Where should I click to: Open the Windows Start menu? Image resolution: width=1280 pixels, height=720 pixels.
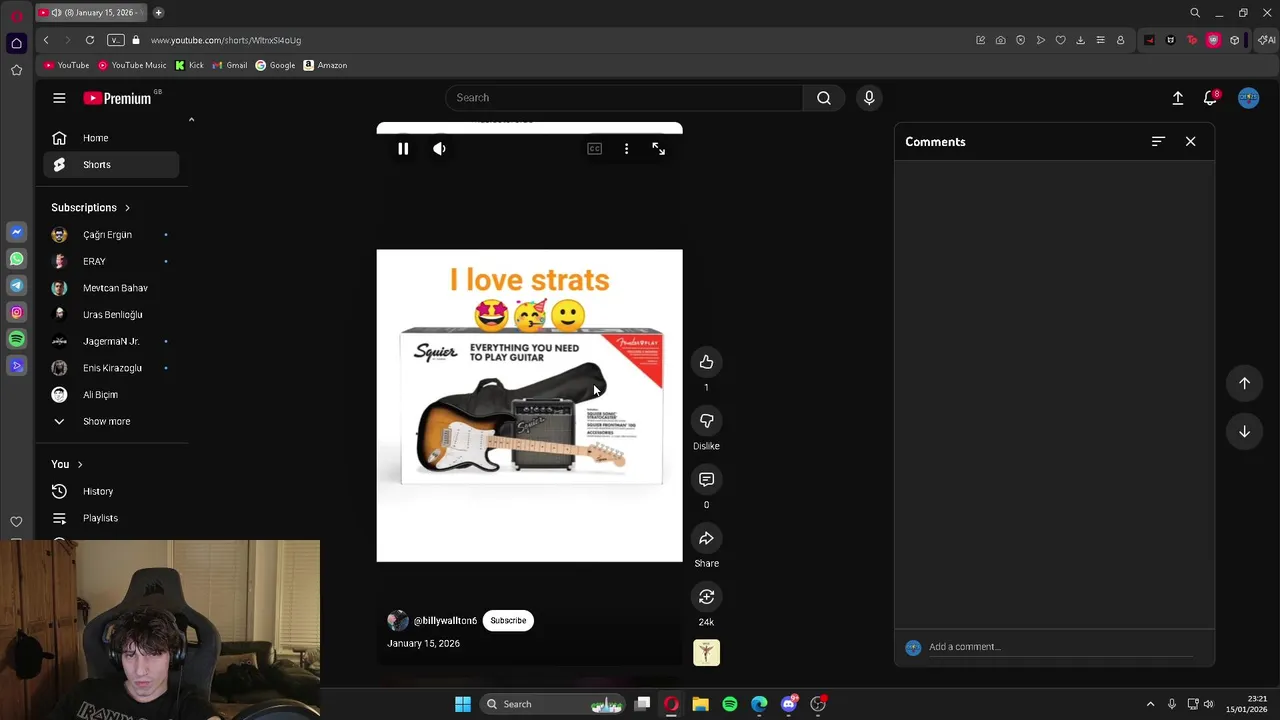462,704
